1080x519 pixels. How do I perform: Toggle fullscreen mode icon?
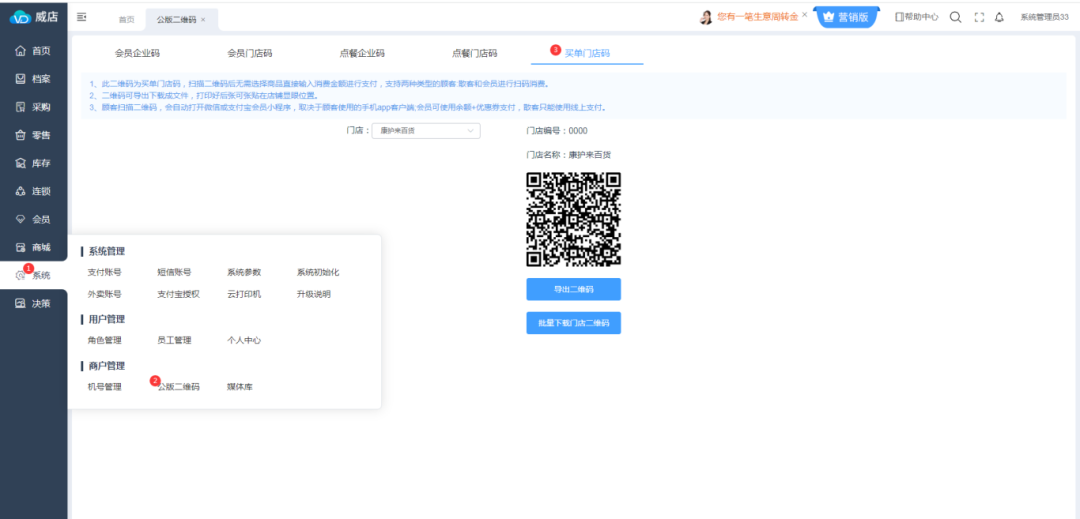click(x=979, y=17)
